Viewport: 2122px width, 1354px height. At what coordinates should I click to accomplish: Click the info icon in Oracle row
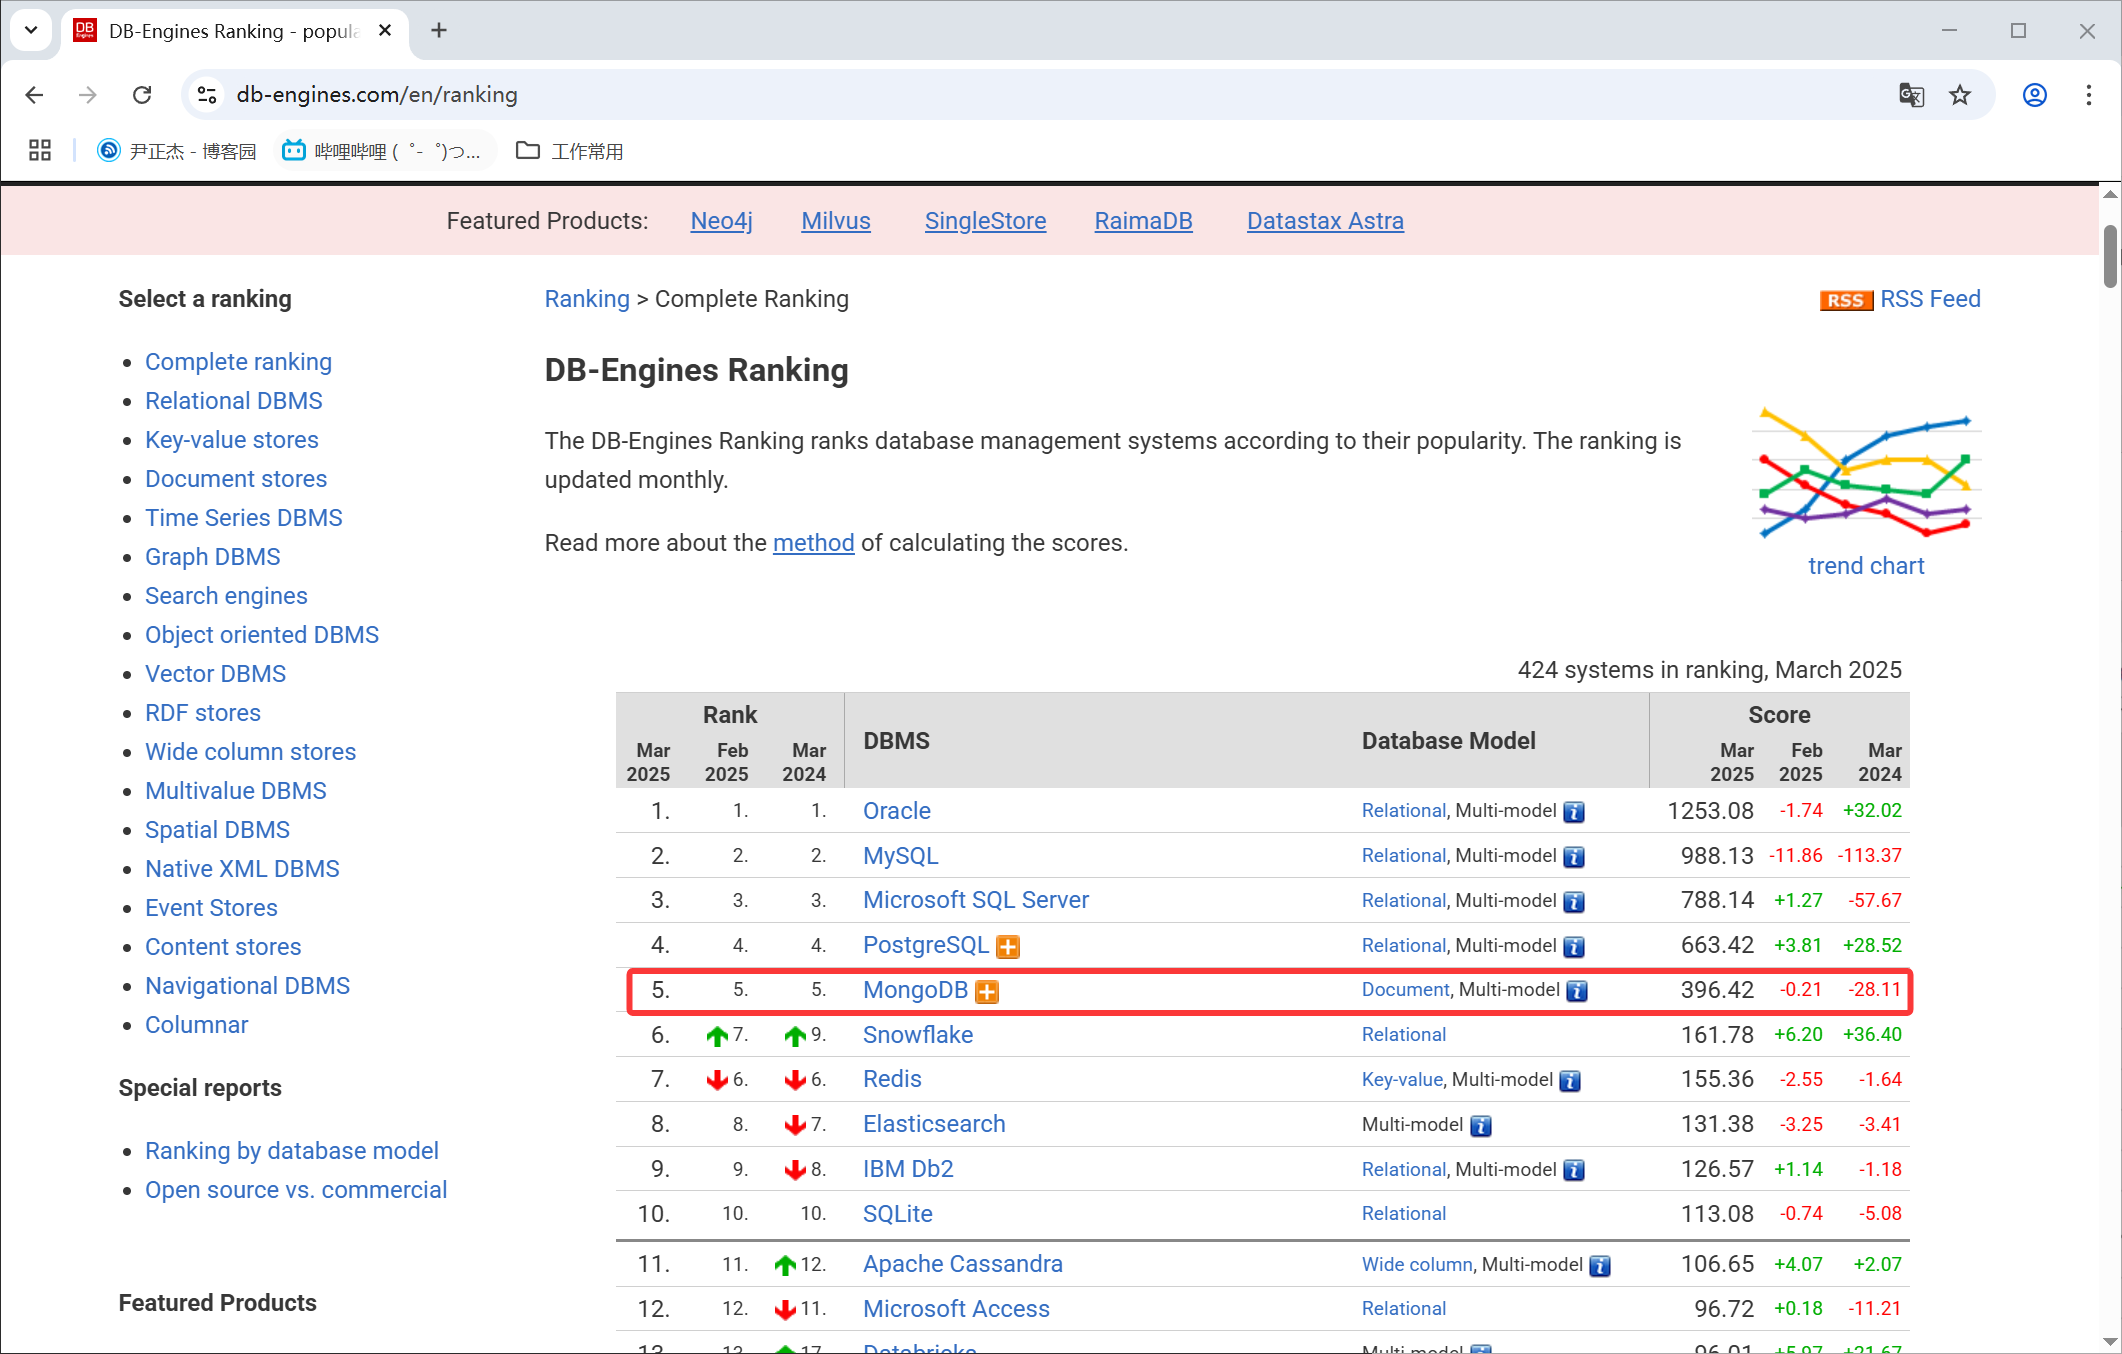tap(1574, 812)
